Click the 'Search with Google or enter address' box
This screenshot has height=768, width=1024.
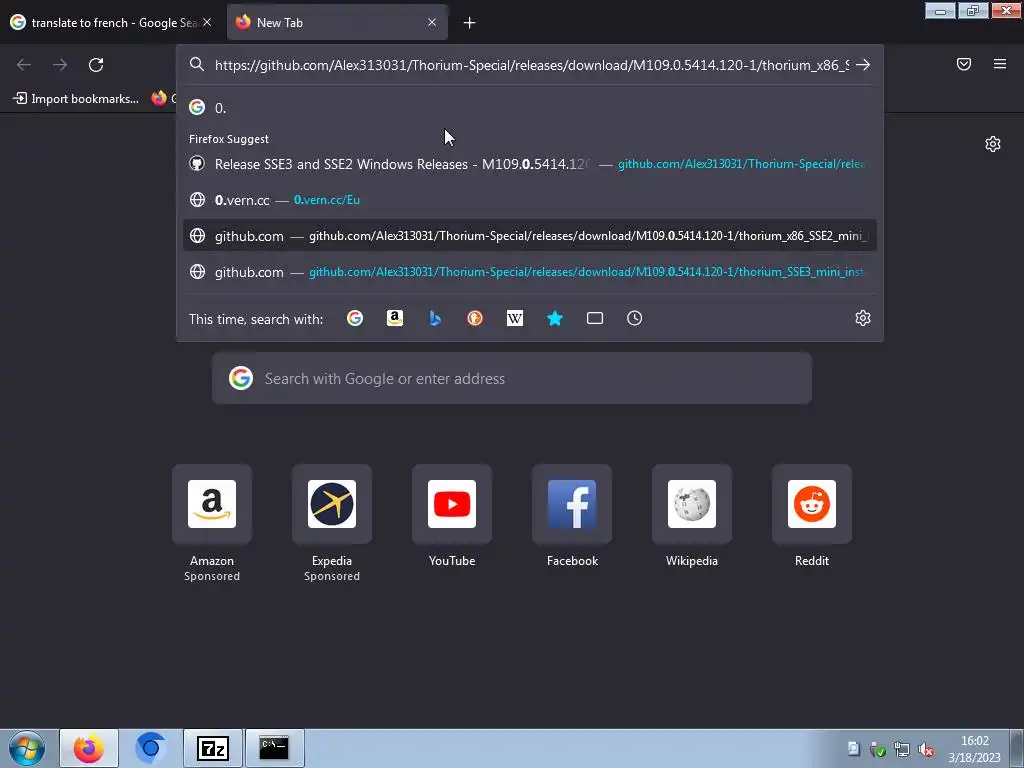[x=512, y=379]
